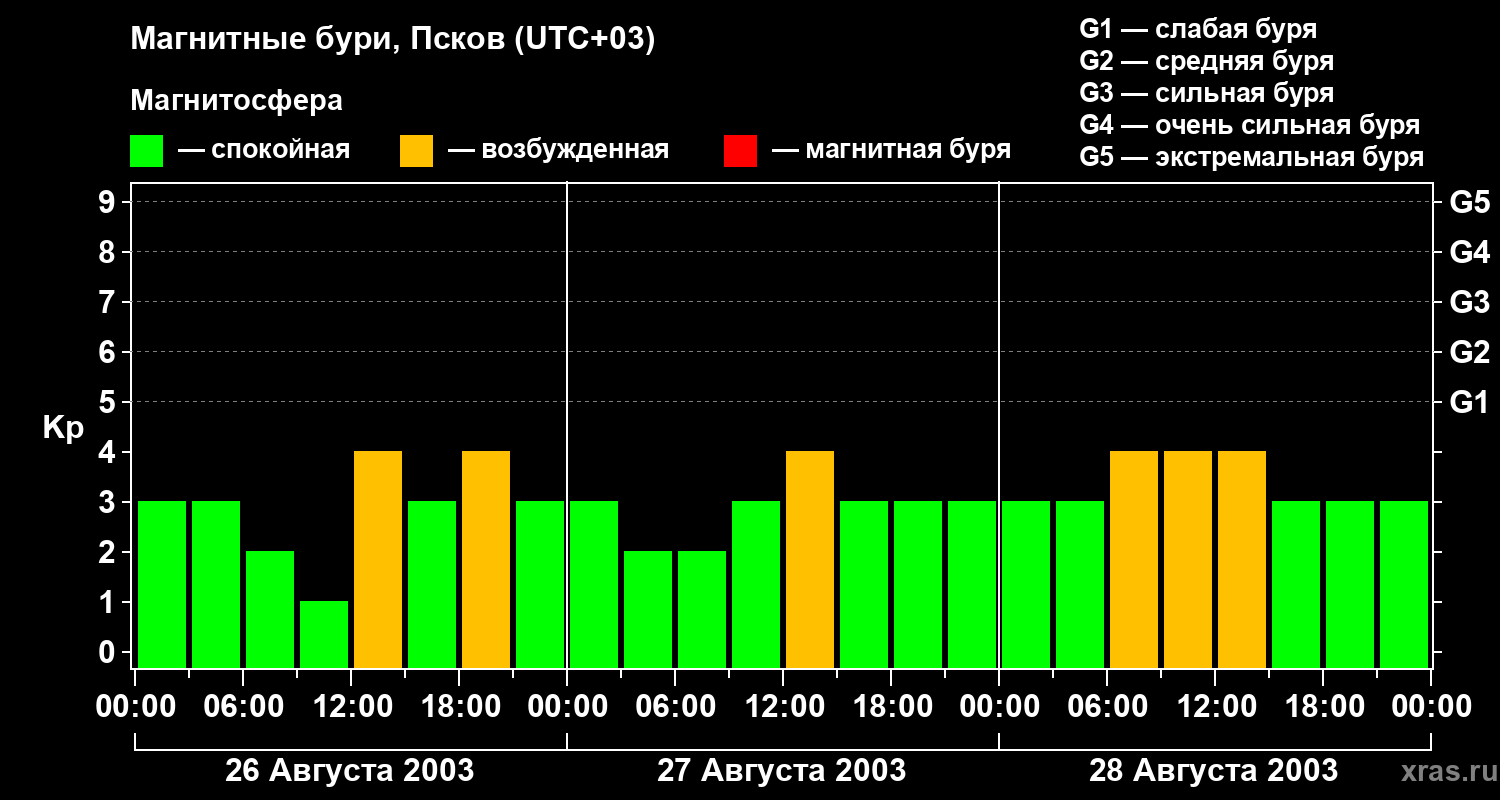Click the line «G5 — экстремальная буря»
This screenshot has width=1500, height=800.
[x=1252, y=157]
